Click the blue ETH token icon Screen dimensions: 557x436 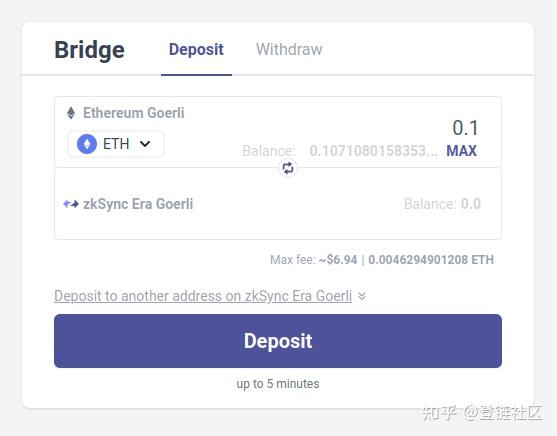pyautogui.click(x=87, y=144)
